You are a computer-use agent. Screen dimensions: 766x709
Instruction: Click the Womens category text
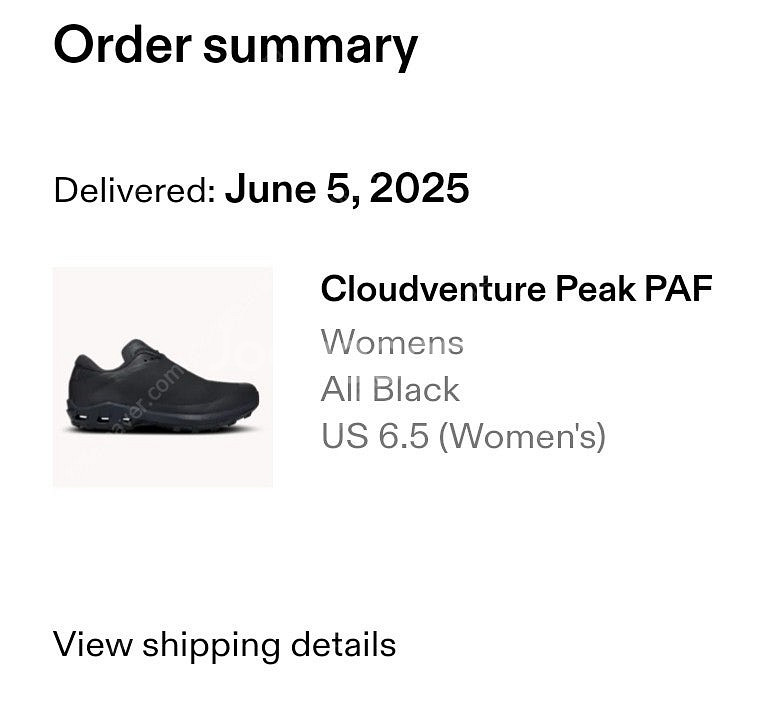pos(392,342)
